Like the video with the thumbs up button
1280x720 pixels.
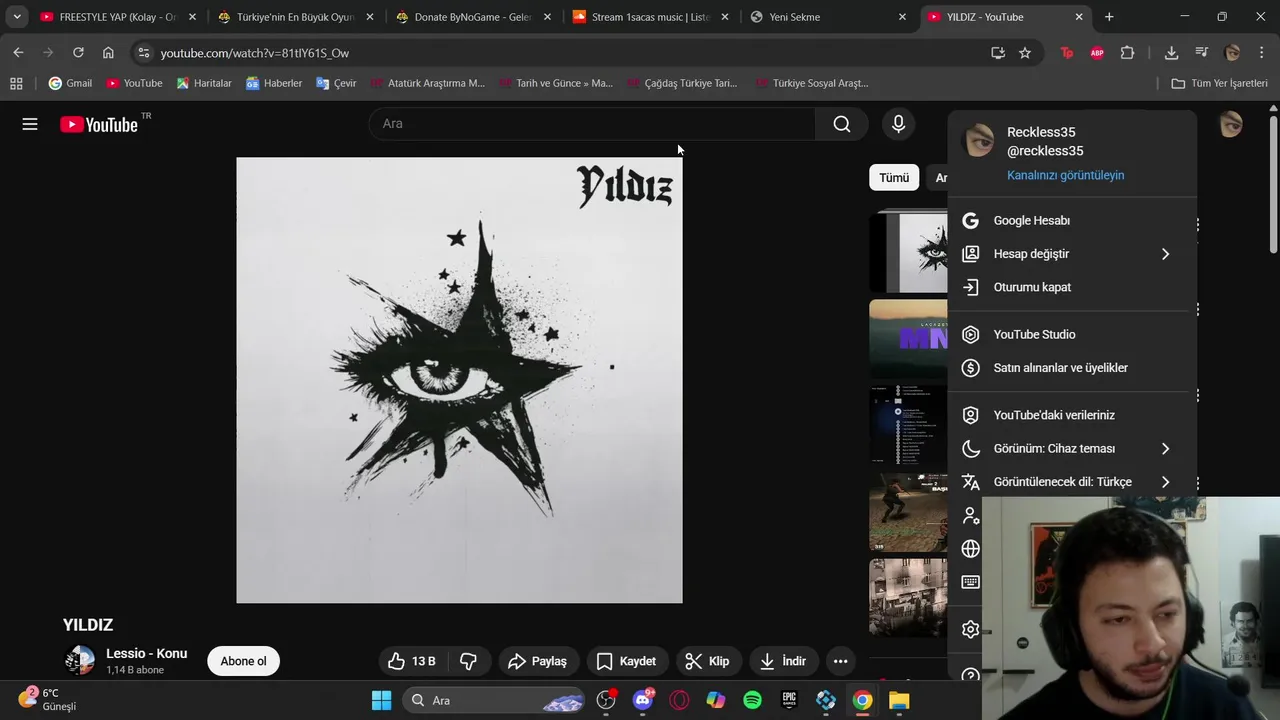click(411, 661)
